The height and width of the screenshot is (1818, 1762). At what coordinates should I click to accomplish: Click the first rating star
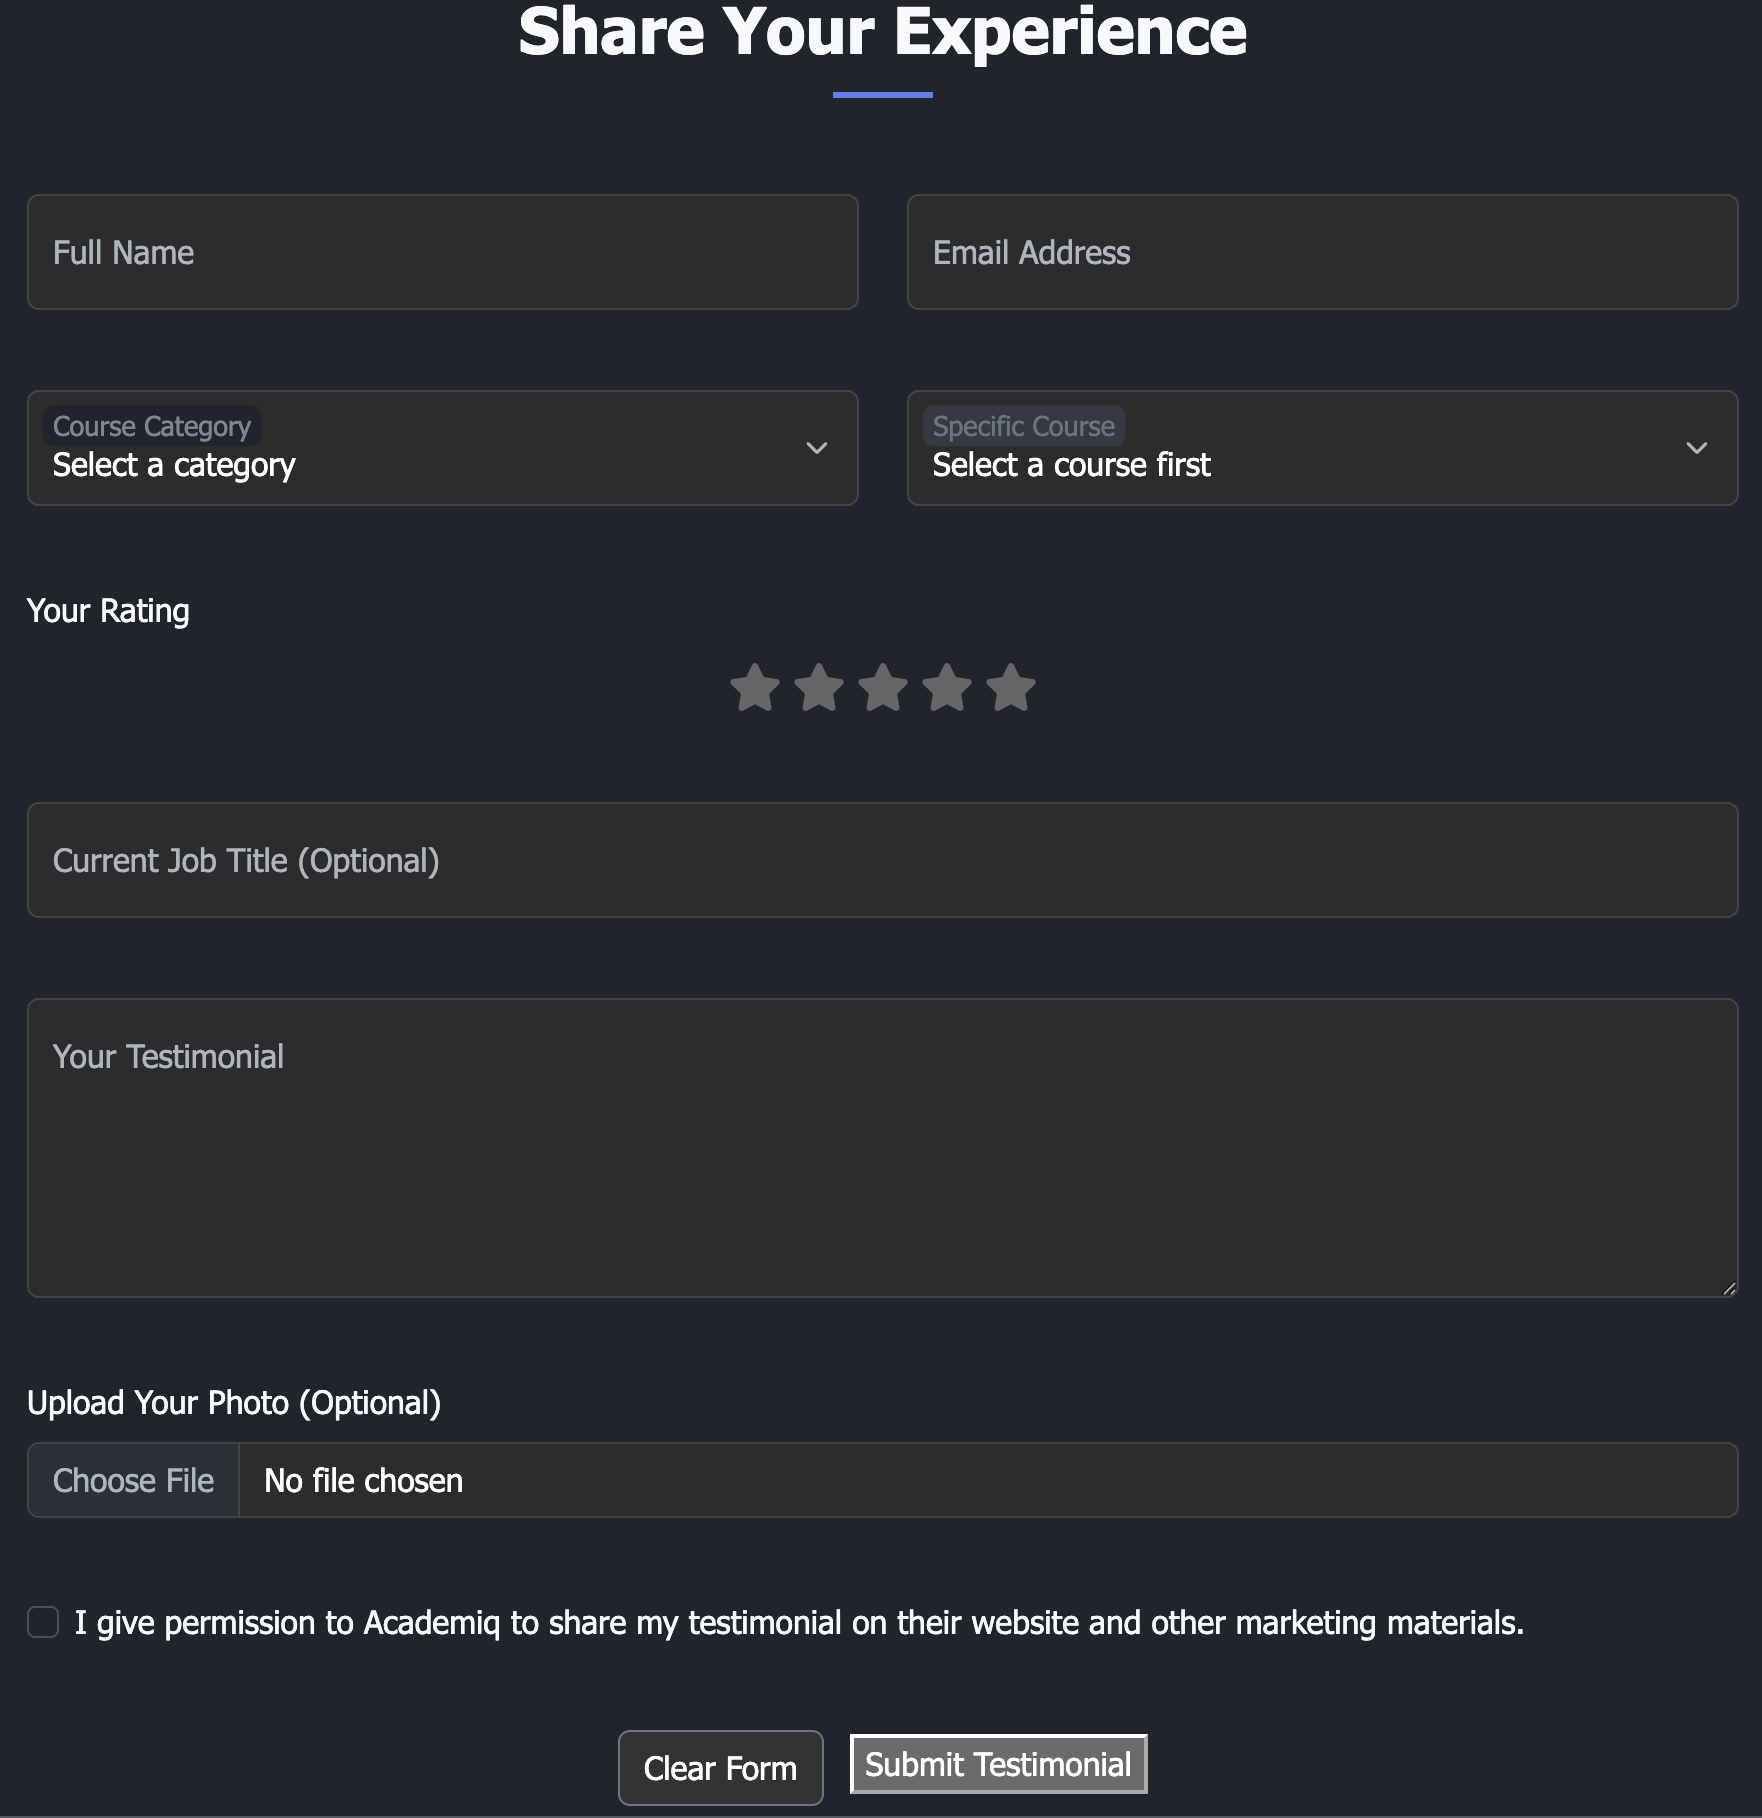click(755, 688)
